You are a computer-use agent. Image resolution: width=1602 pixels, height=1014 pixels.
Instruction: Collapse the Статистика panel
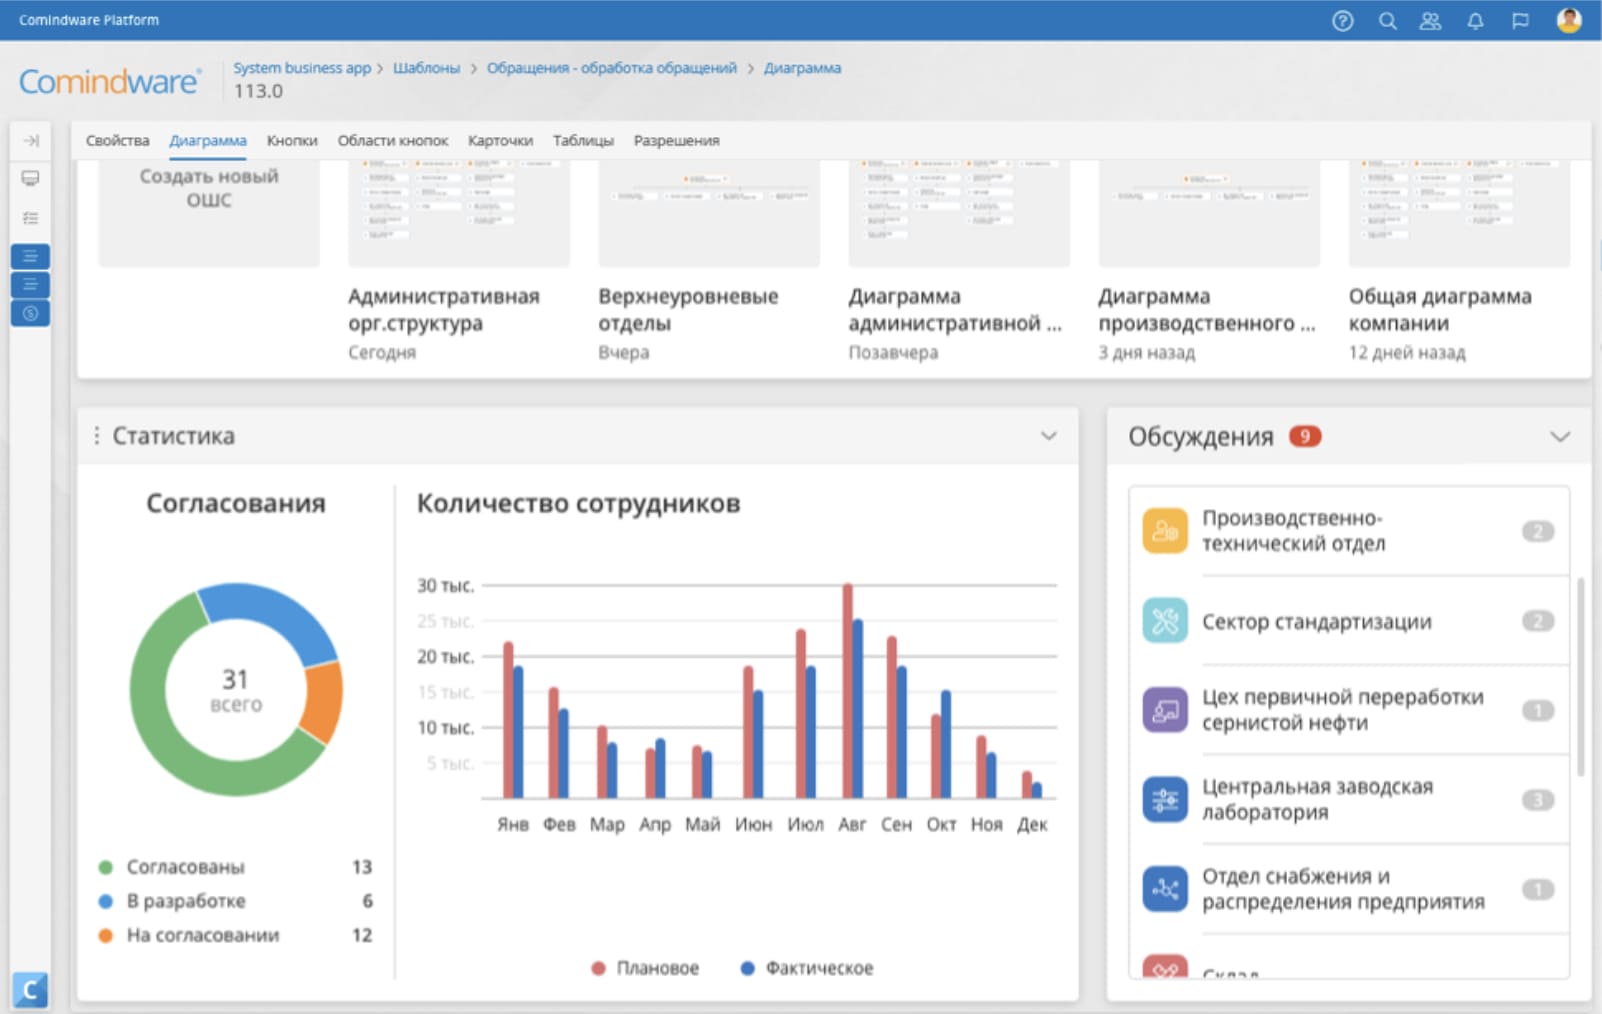[x=1048, y=436]
